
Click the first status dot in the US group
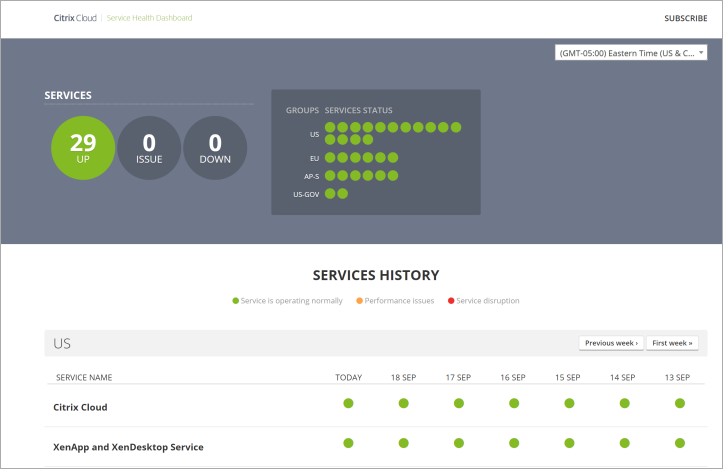[330, 127]
